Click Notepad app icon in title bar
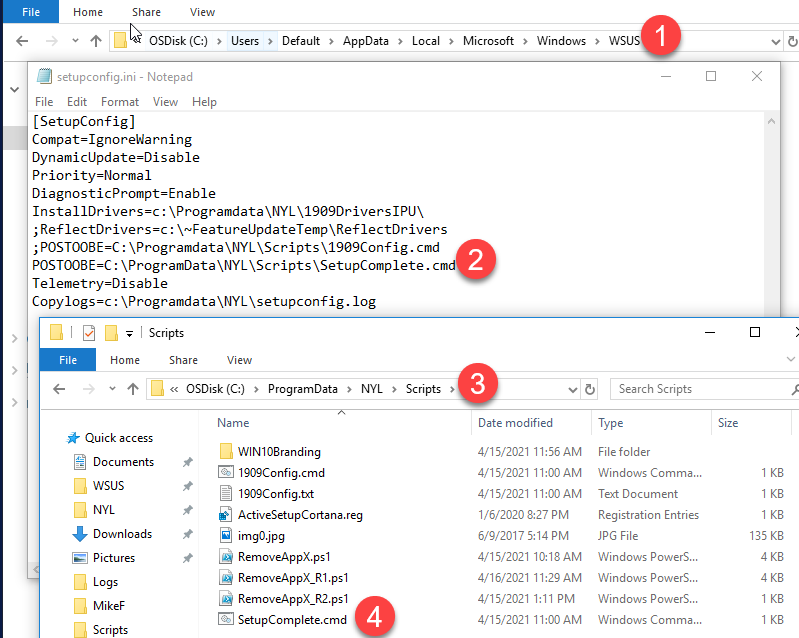Image resolution: width=799 pixels, height=638 pixels. (x=44, y=76)
